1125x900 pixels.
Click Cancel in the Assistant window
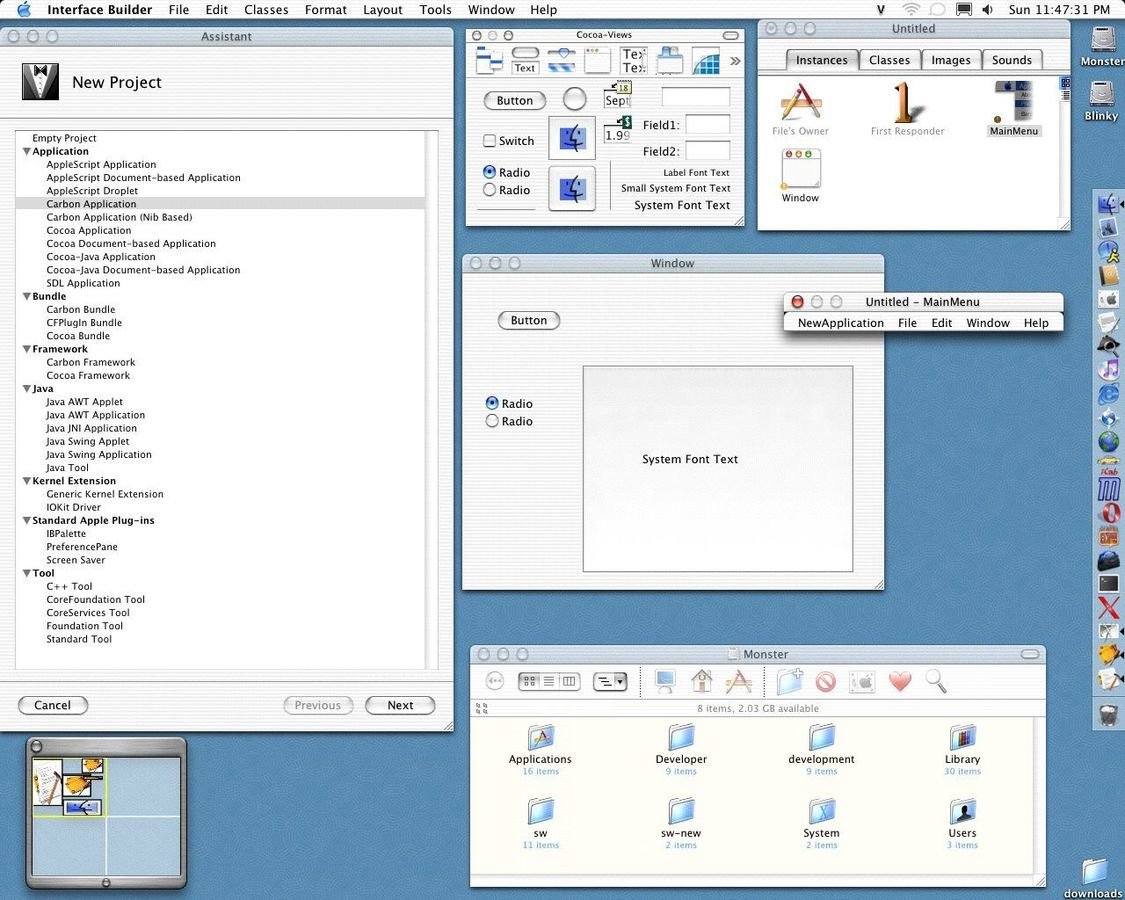52,706
